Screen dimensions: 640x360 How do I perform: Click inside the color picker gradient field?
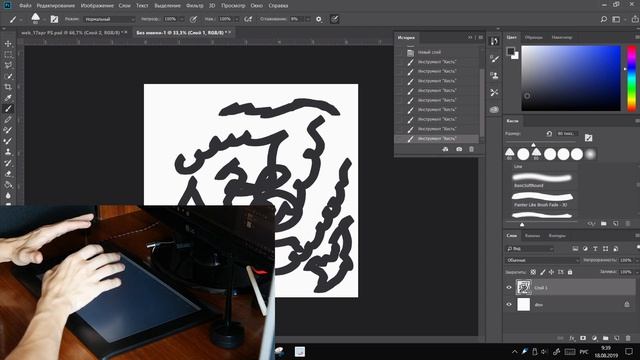click(571, 78)
